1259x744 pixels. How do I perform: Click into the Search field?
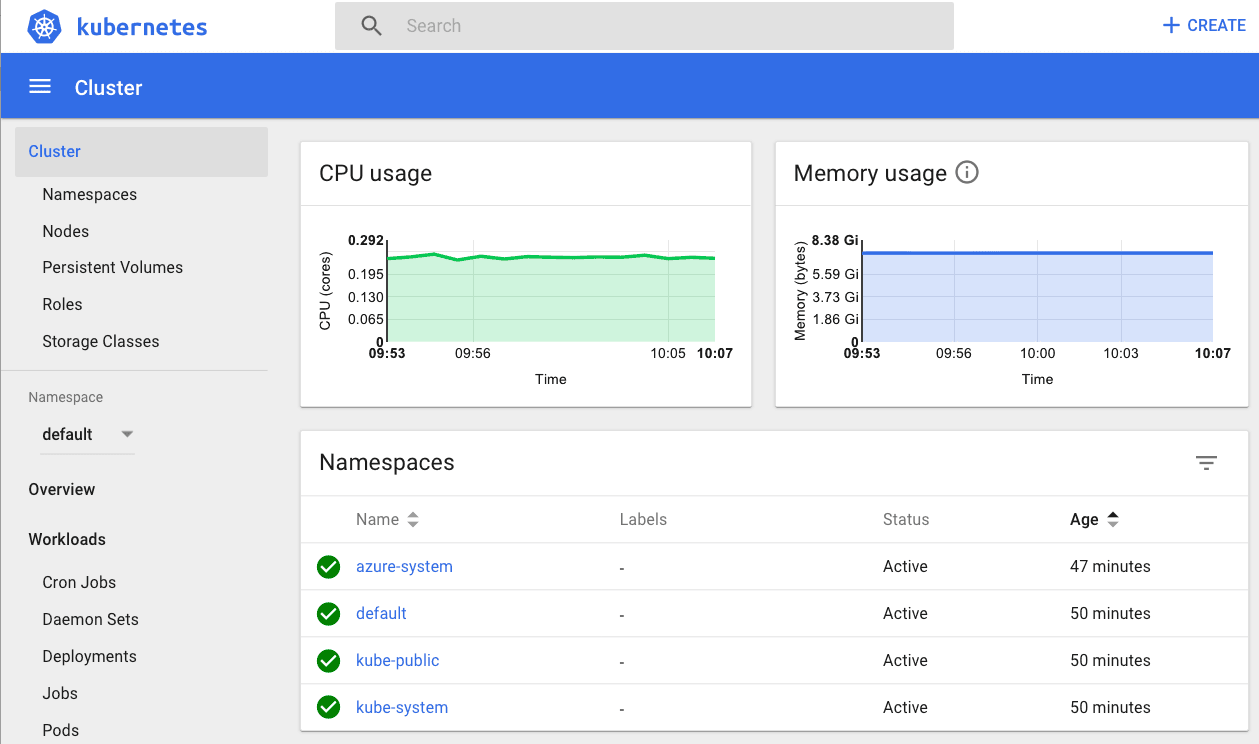pyautogui.click(x=670, y=26)
